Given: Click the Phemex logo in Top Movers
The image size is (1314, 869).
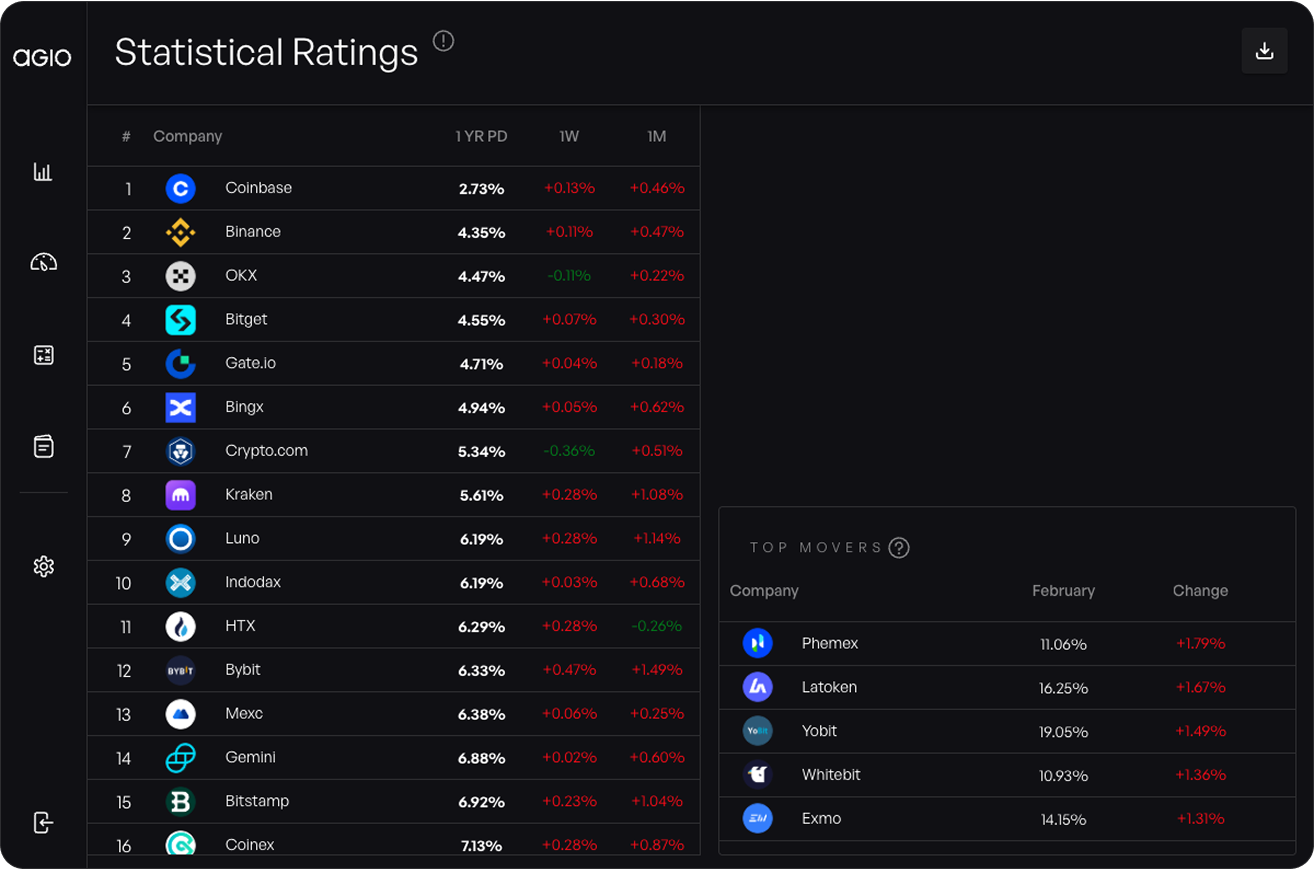Looking at the screenshot, I should point(758,643).
